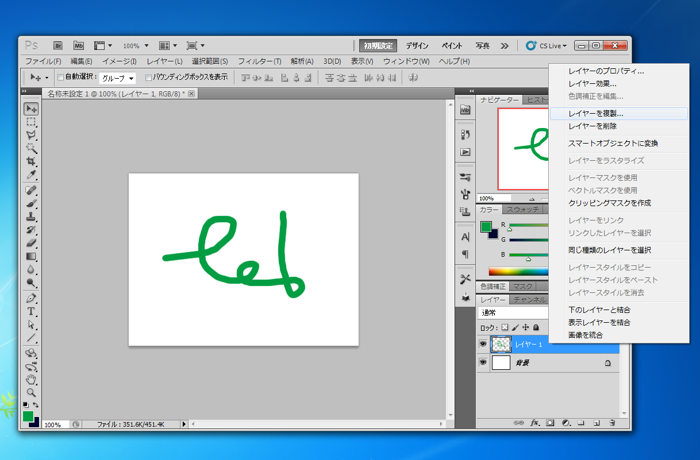This screenshot has width=700, height=460.
Task: Select the Rectangular Marquee tool
Action: click(x=31, y=122)
